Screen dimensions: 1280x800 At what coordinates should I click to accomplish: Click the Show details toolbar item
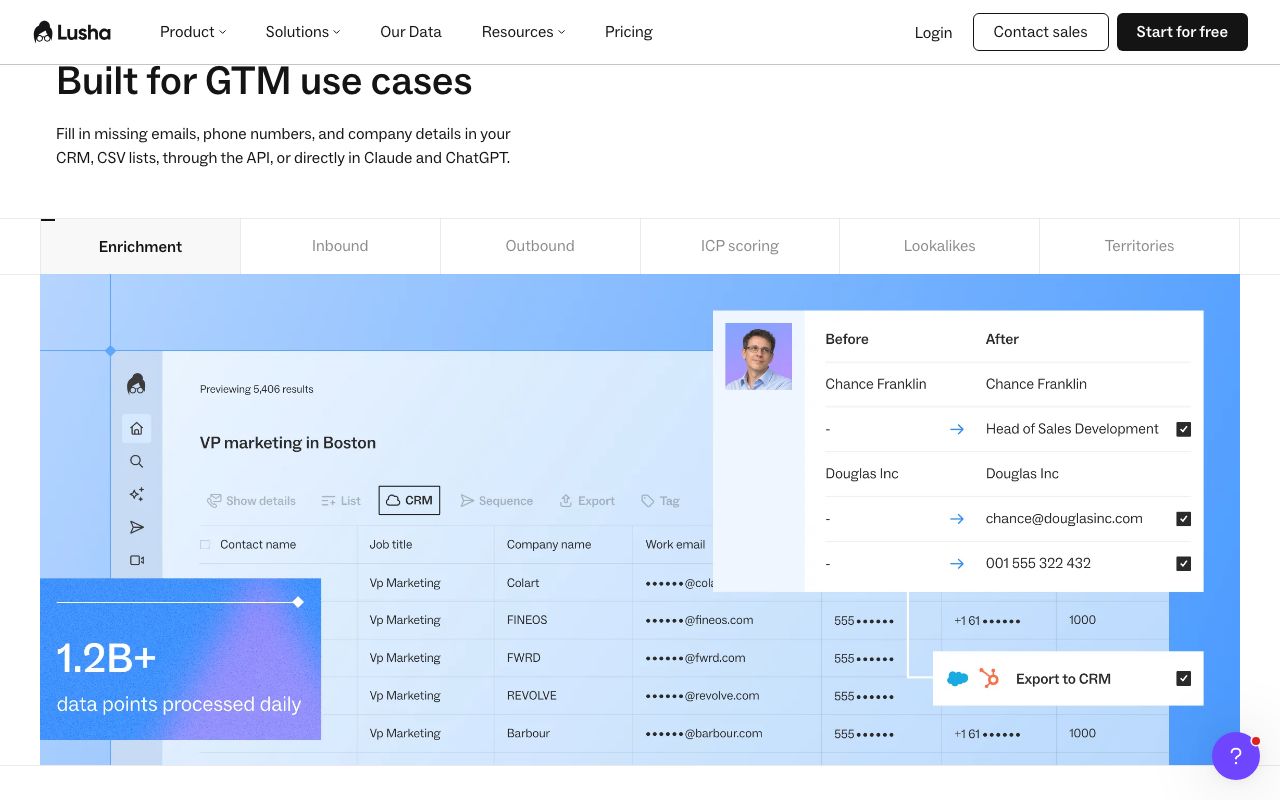251,501
